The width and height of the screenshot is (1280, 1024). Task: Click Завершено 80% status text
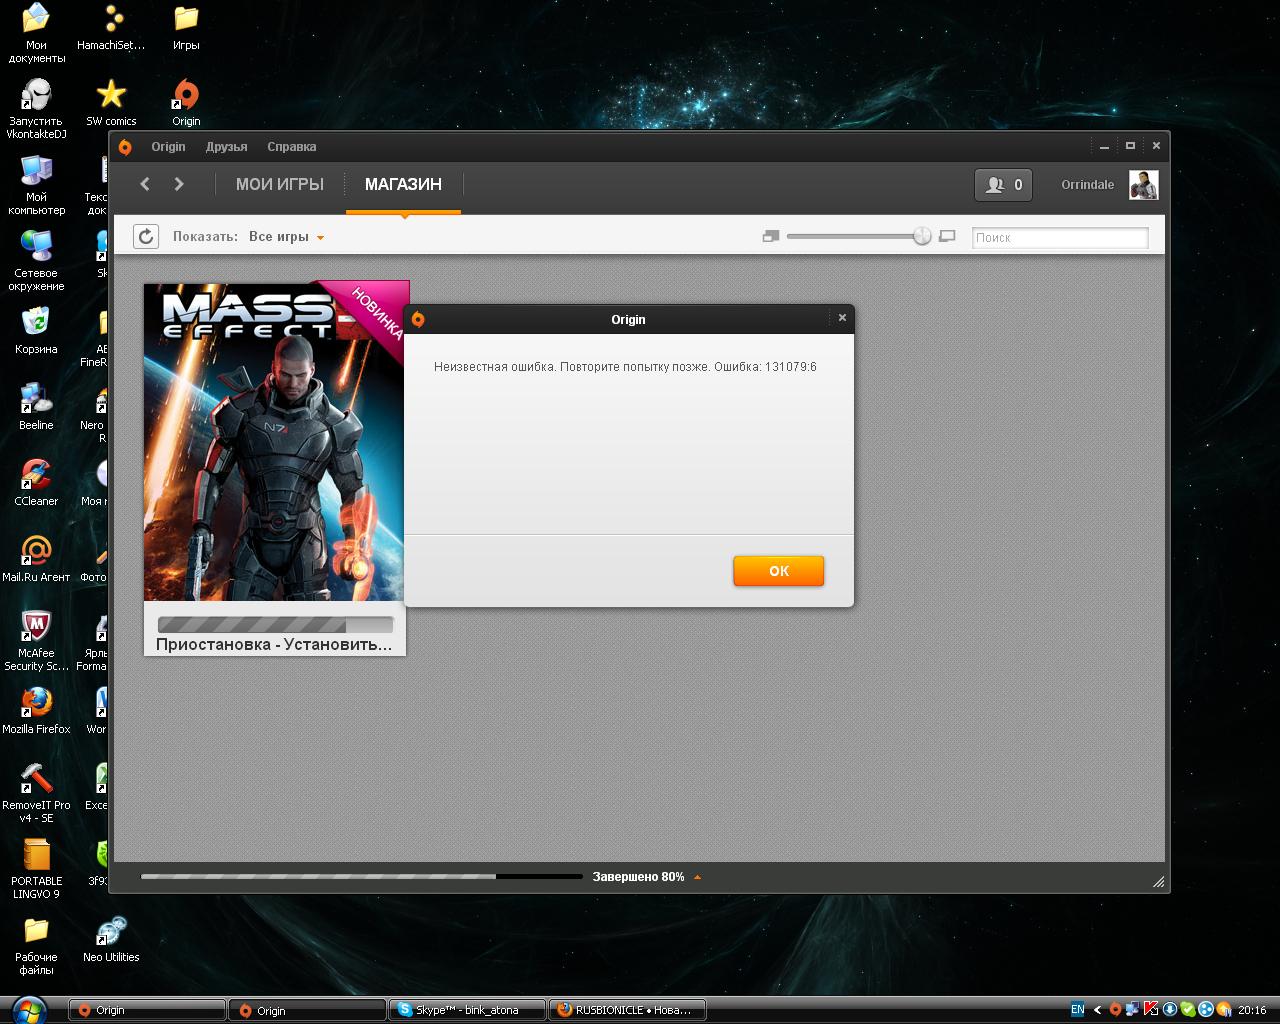pyautogui.click(x=638, y=877)
